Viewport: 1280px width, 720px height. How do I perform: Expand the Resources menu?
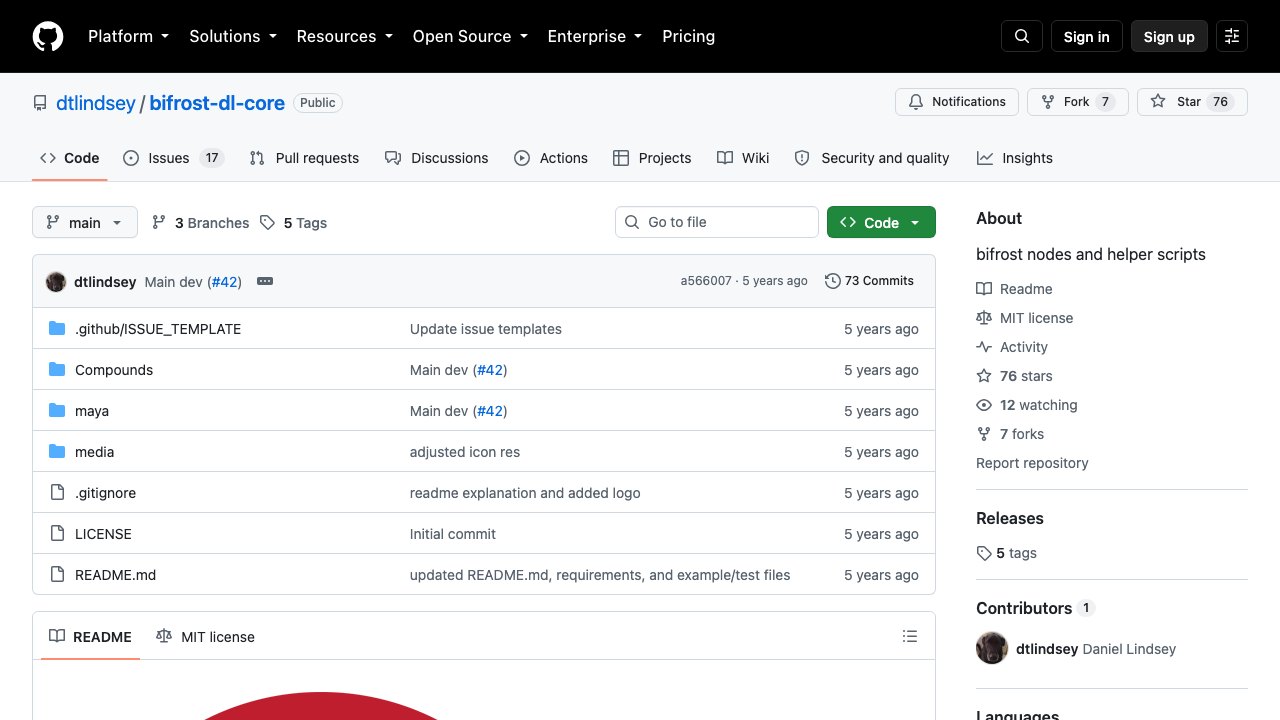pos(344,36)
